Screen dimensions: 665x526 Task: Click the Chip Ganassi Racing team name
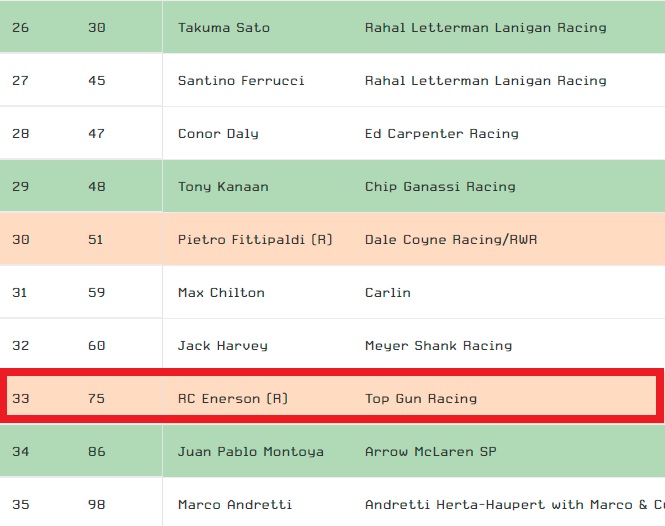(440, 186)
